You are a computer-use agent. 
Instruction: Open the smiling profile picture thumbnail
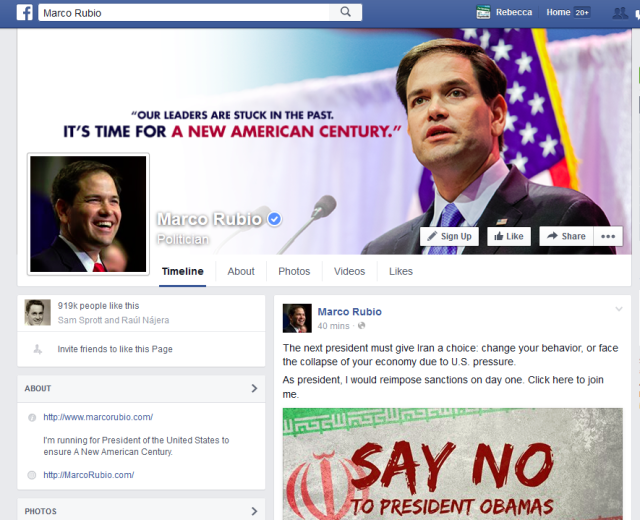(x=88, y=214)
